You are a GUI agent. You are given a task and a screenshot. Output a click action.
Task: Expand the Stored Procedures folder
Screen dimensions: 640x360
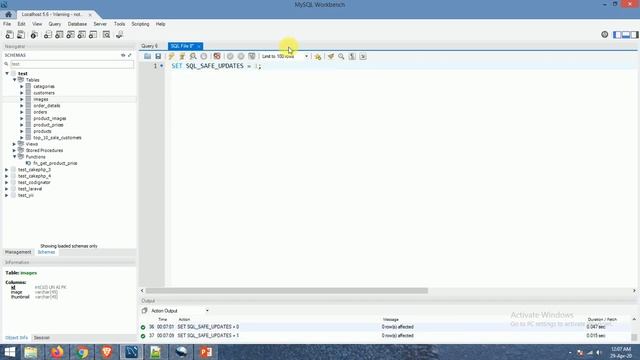(x=14, y=151)
